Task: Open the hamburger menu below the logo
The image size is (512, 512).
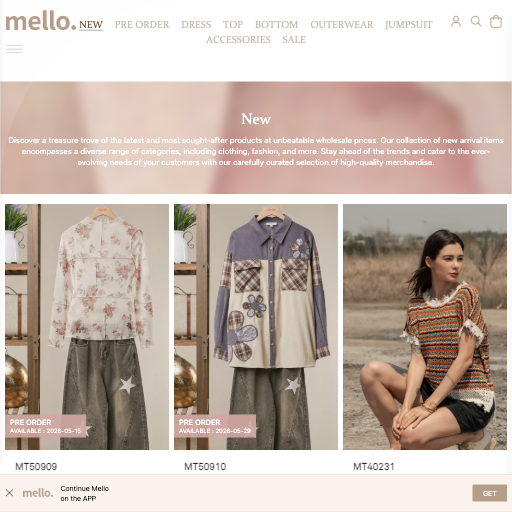Action: (x=14, y=49)
